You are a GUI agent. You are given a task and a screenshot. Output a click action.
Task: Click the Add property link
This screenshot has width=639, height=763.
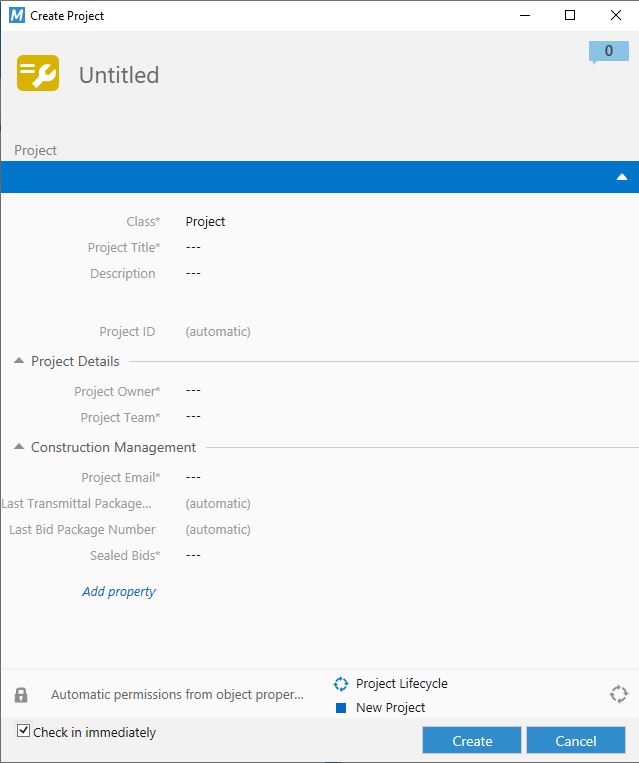coord(119,592)
